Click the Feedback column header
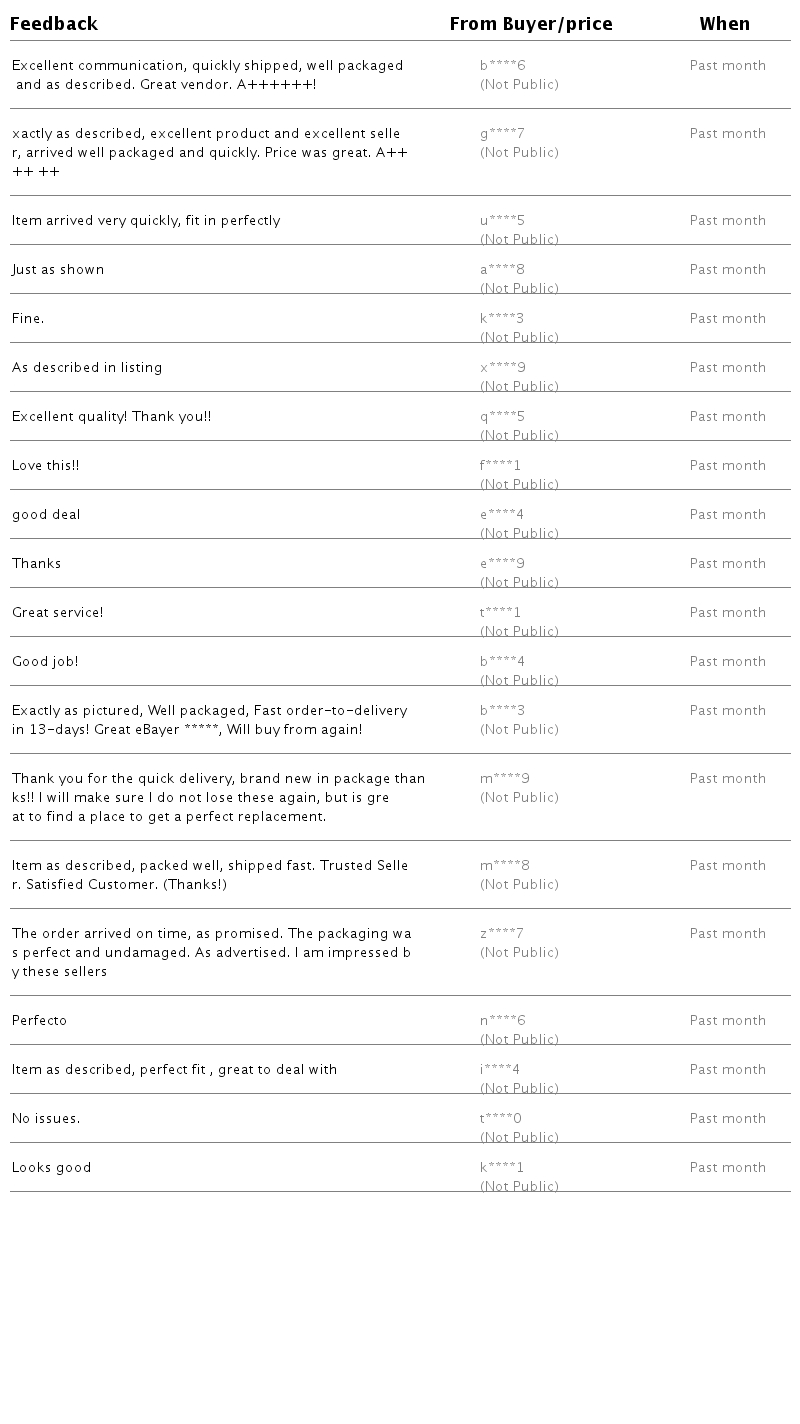This screenshot has width=800, height=1424. tap(54, 24)
